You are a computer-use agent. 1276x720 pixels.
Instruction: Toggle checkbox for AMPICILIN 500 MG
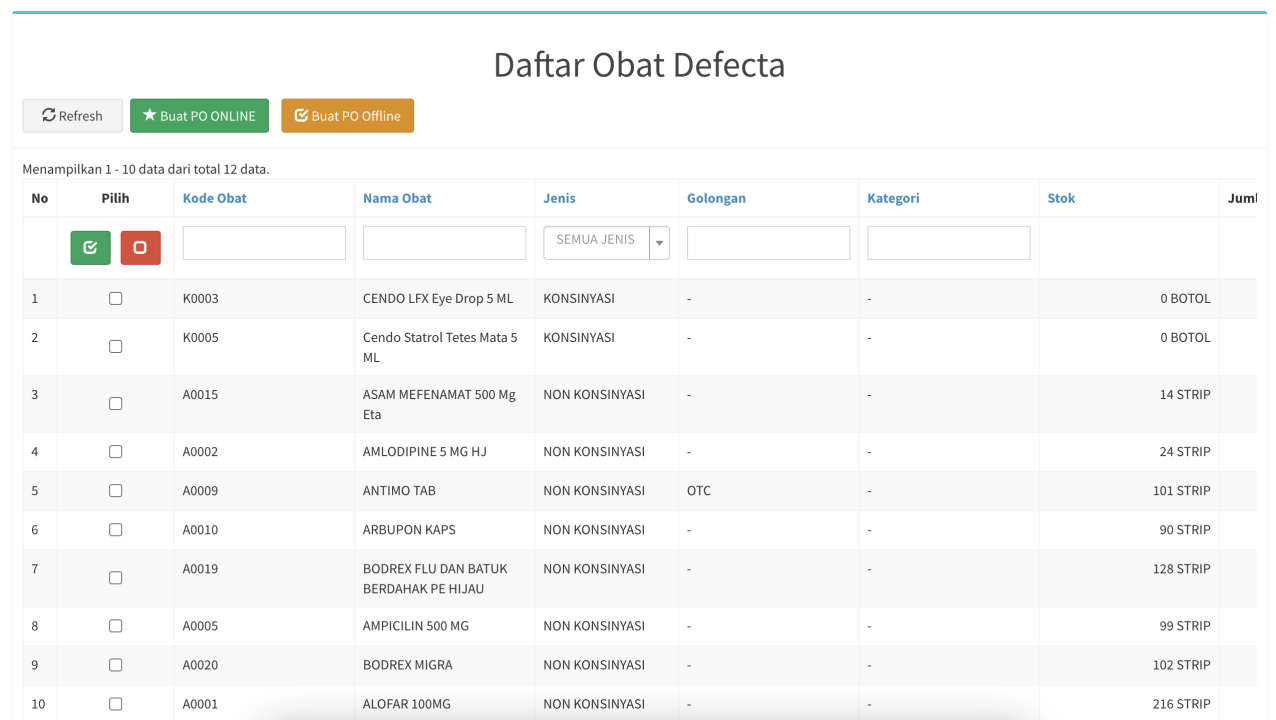point(116,626)
